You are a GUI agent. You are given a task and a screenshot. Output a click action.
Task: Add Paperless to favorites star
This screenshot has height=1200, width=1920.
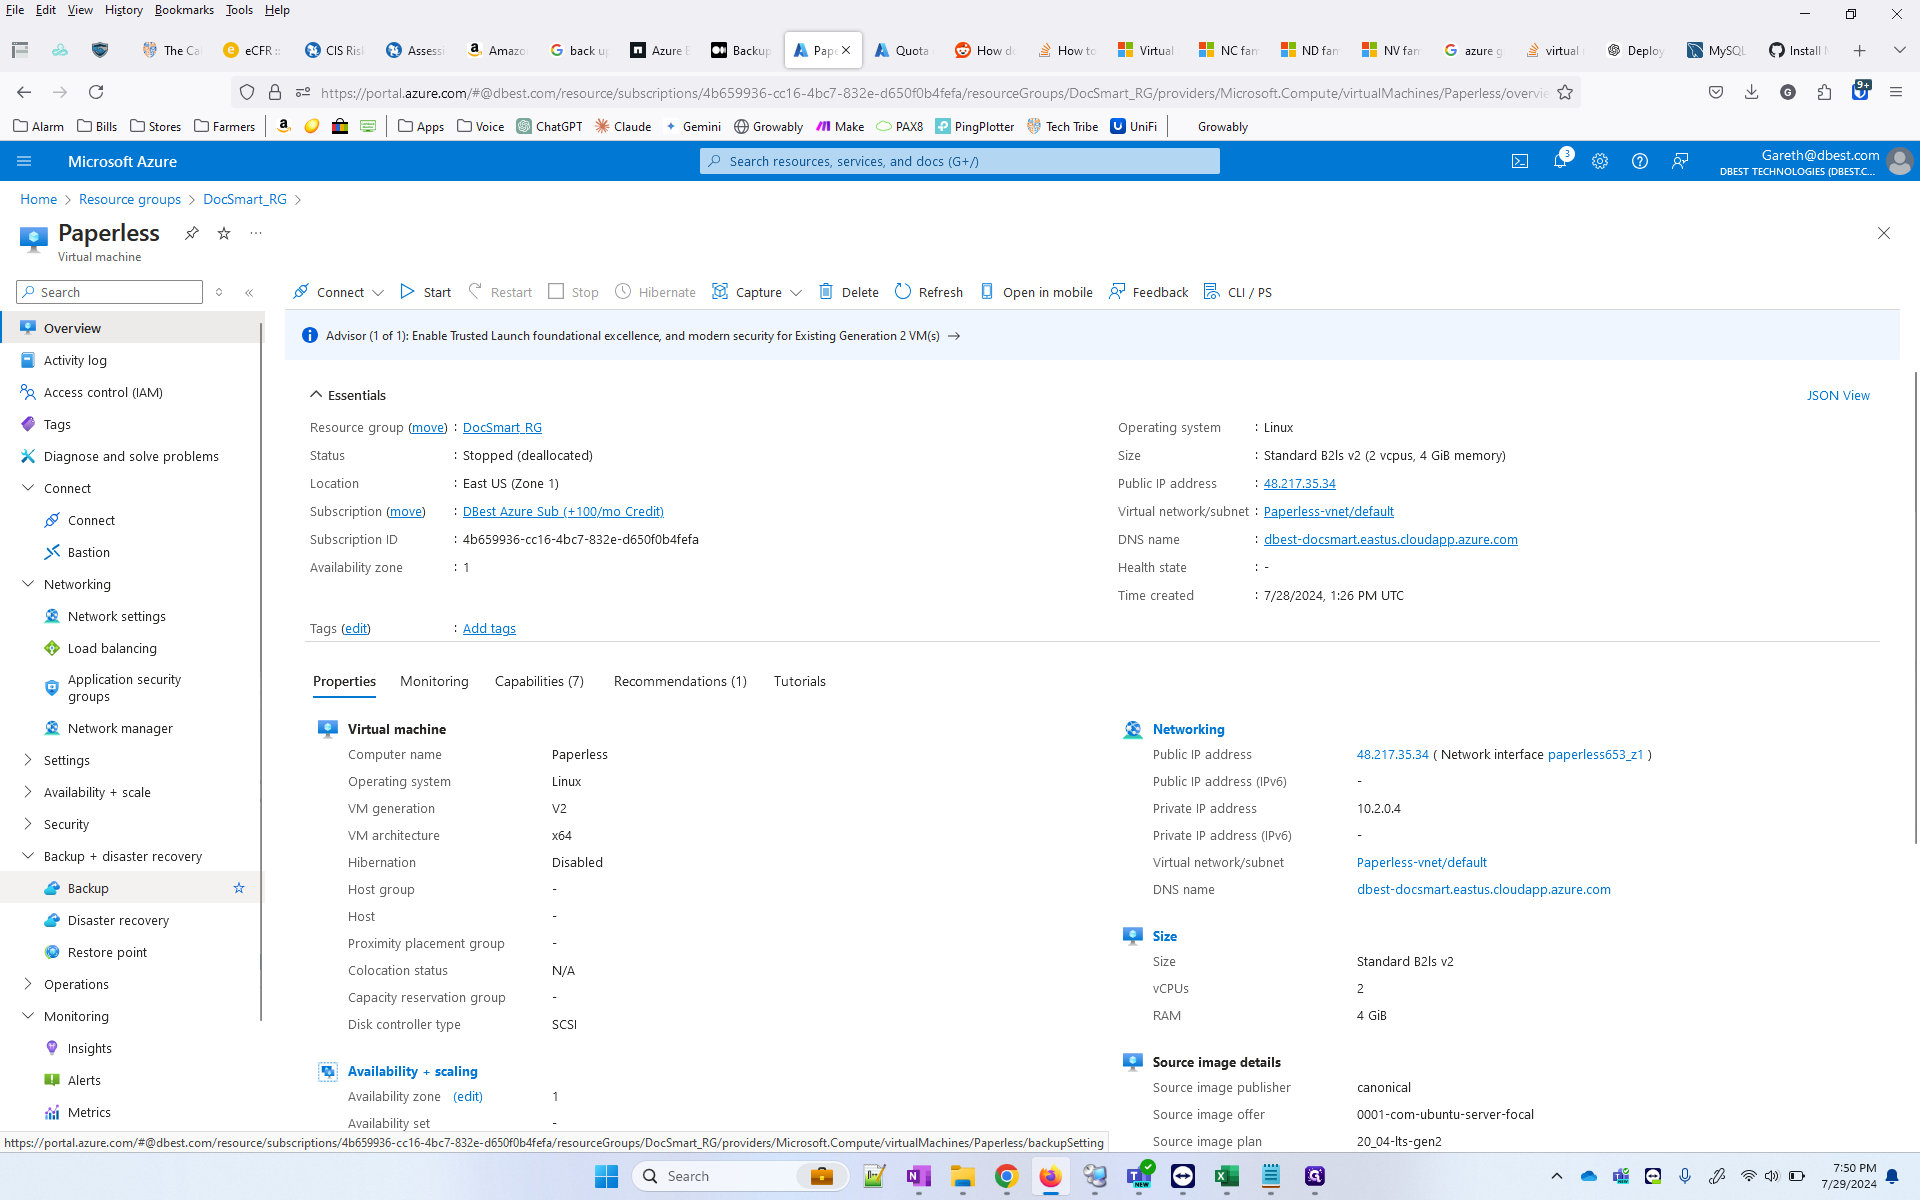pyautogui.click(x=224, y=233)
